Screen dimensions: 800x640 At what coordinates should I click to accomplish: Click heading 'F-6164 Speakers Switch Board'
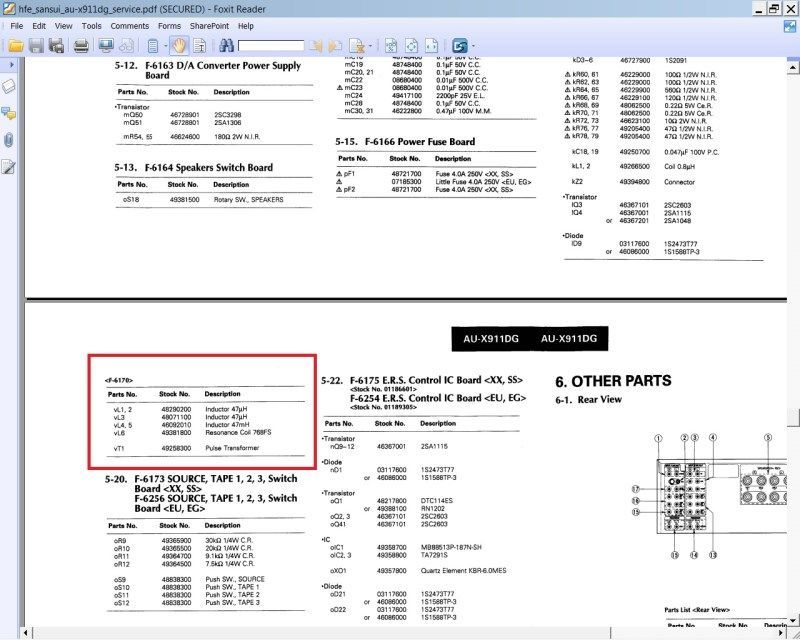209,167
